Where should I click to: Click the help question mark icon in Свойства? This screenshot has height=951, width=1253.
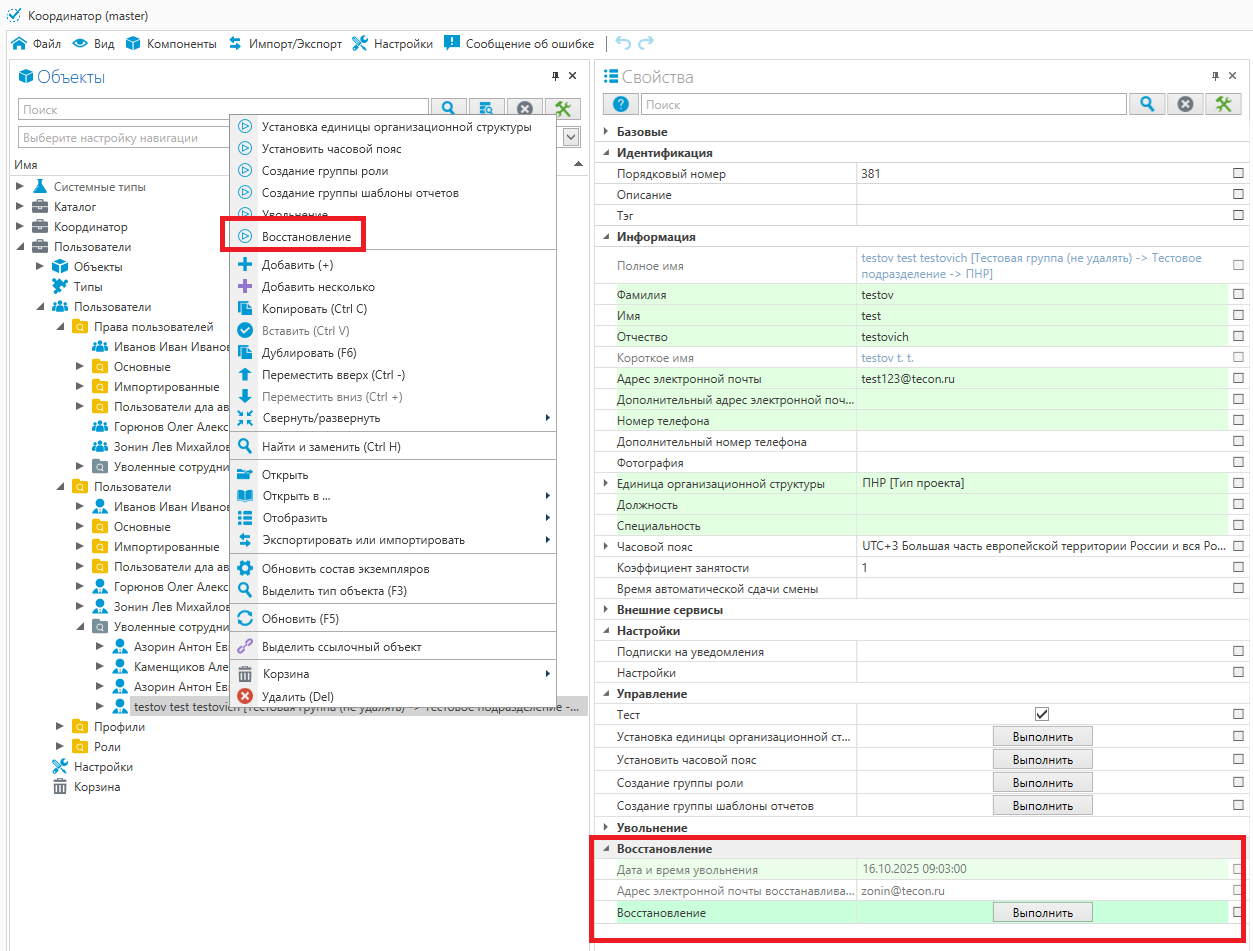click(x=620, y=104)
